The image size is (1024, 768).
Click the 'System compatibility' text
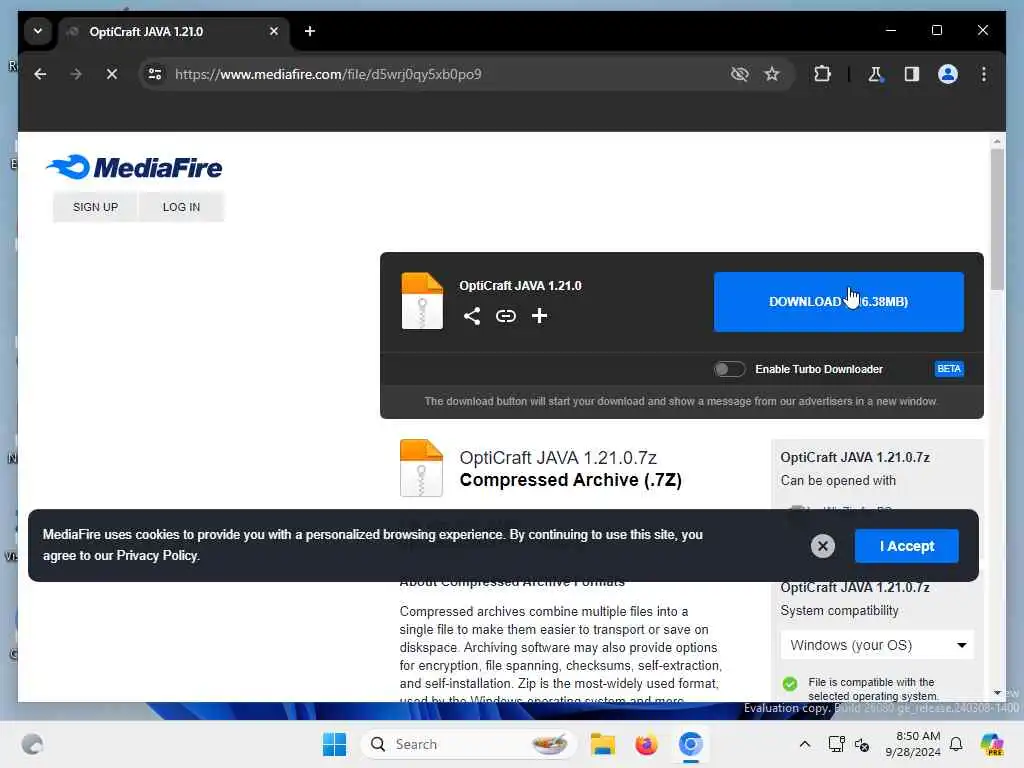tap(839, 611)
